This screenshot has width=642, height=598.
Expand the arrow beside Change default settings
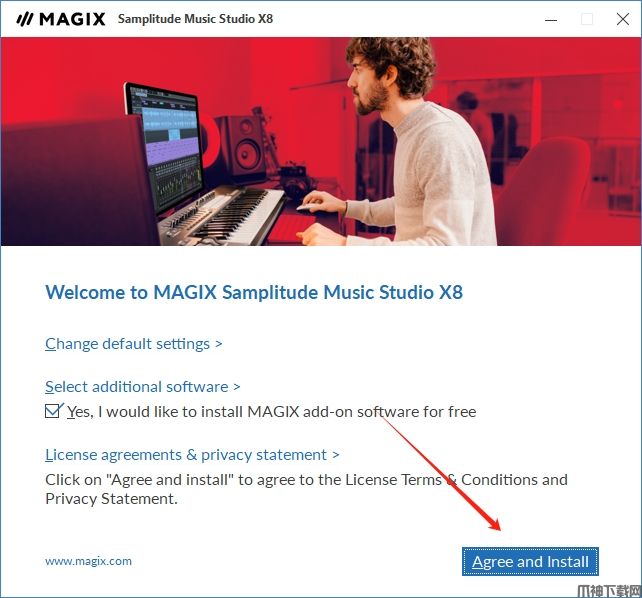click(219, 344)
